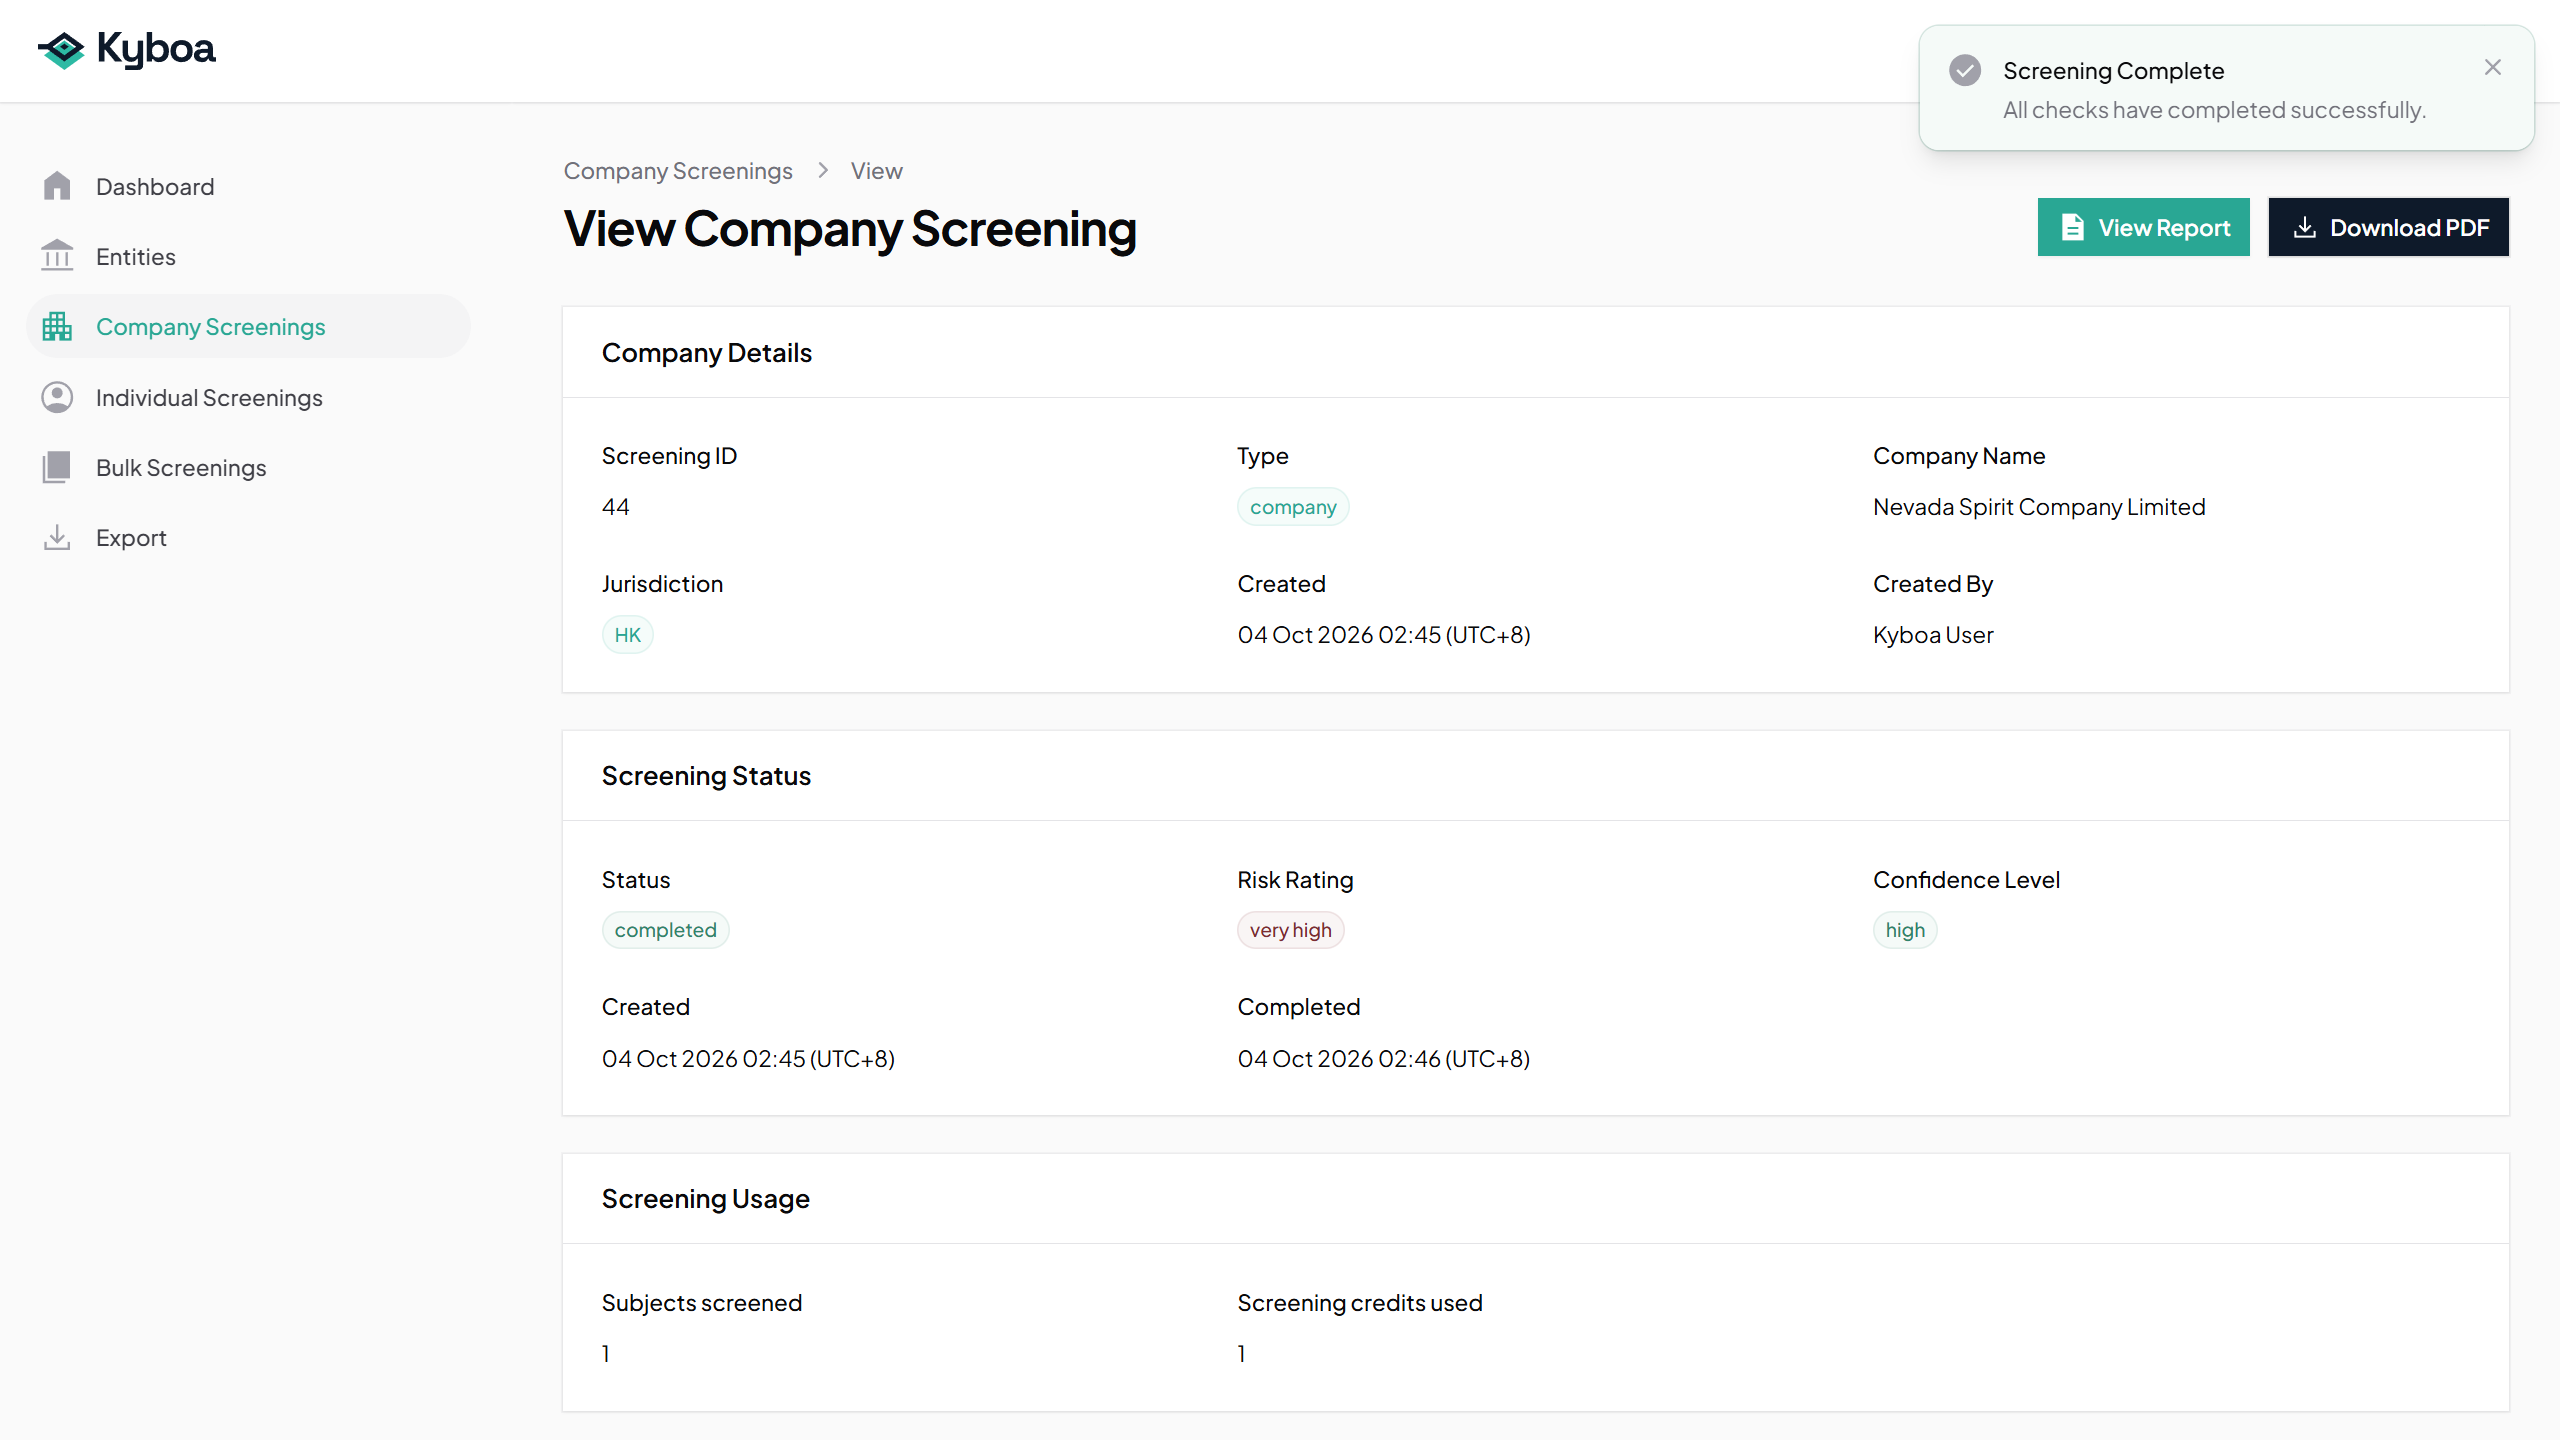
Task: Click the Export download icon
Action: pyautogui.click(x=57, y=537)
